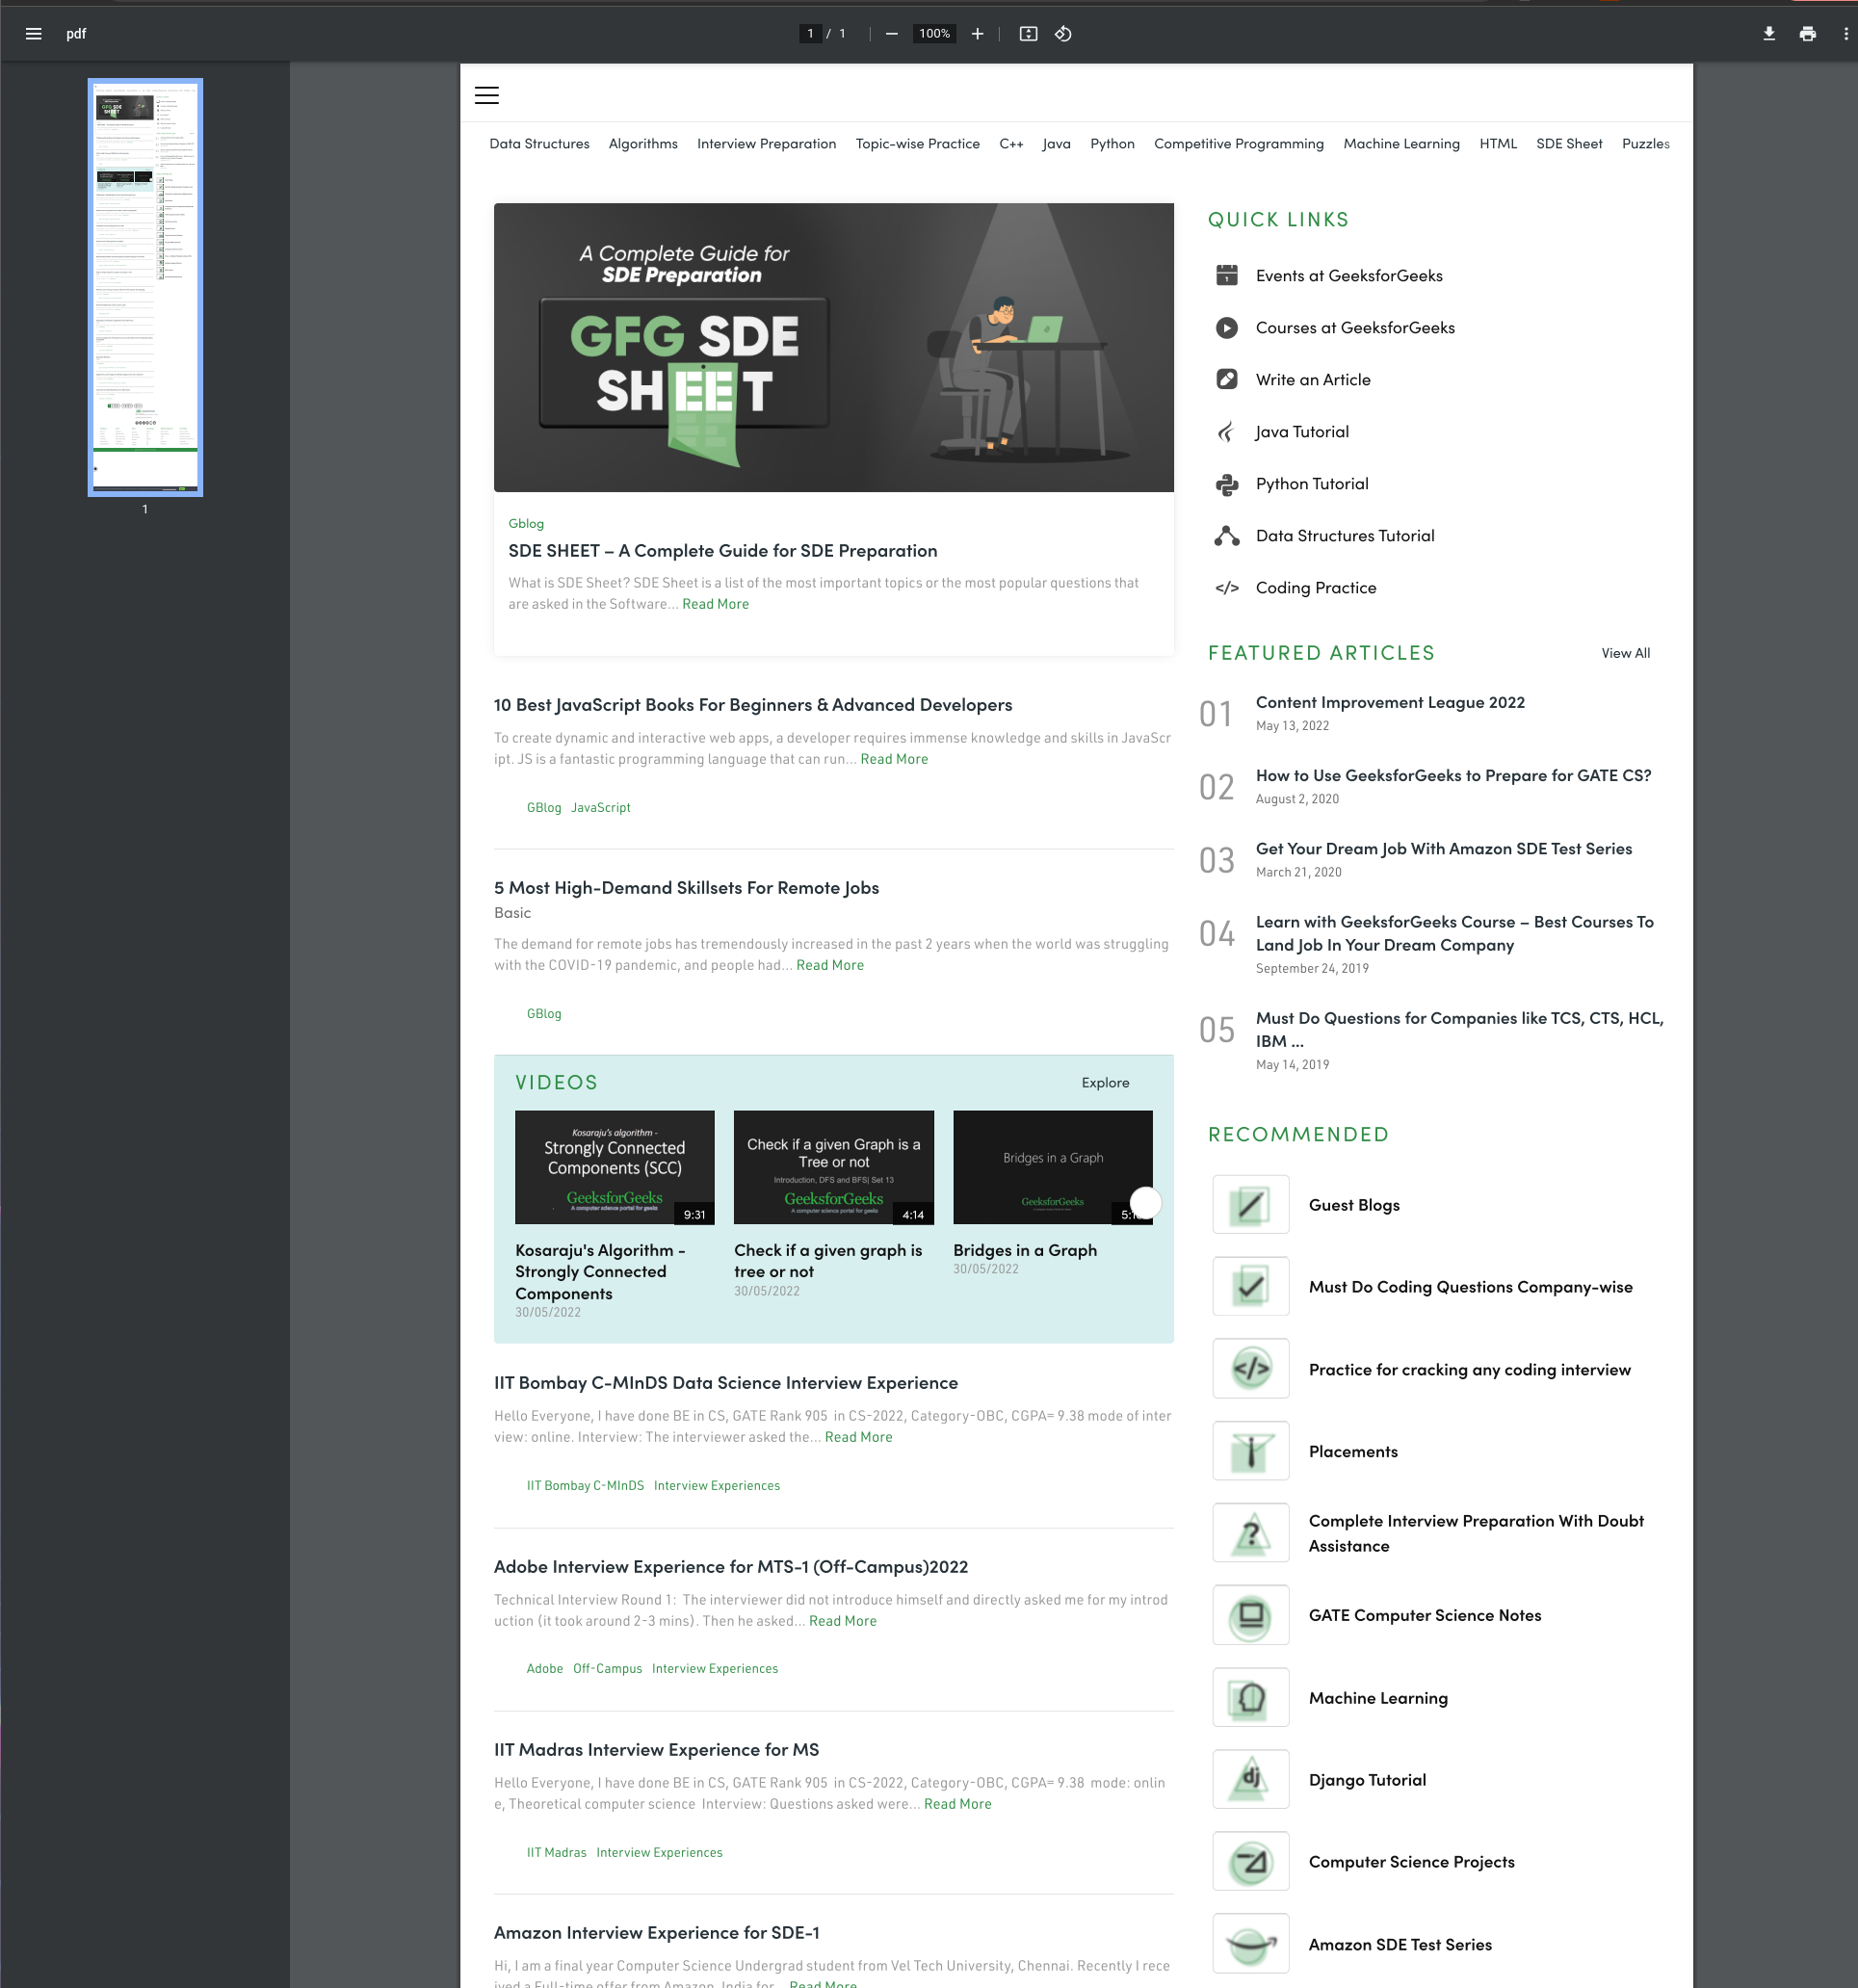This screenshot has width=1858, height=1988.
Task: Download the PDF file
Action: [x=1769, y=33]
